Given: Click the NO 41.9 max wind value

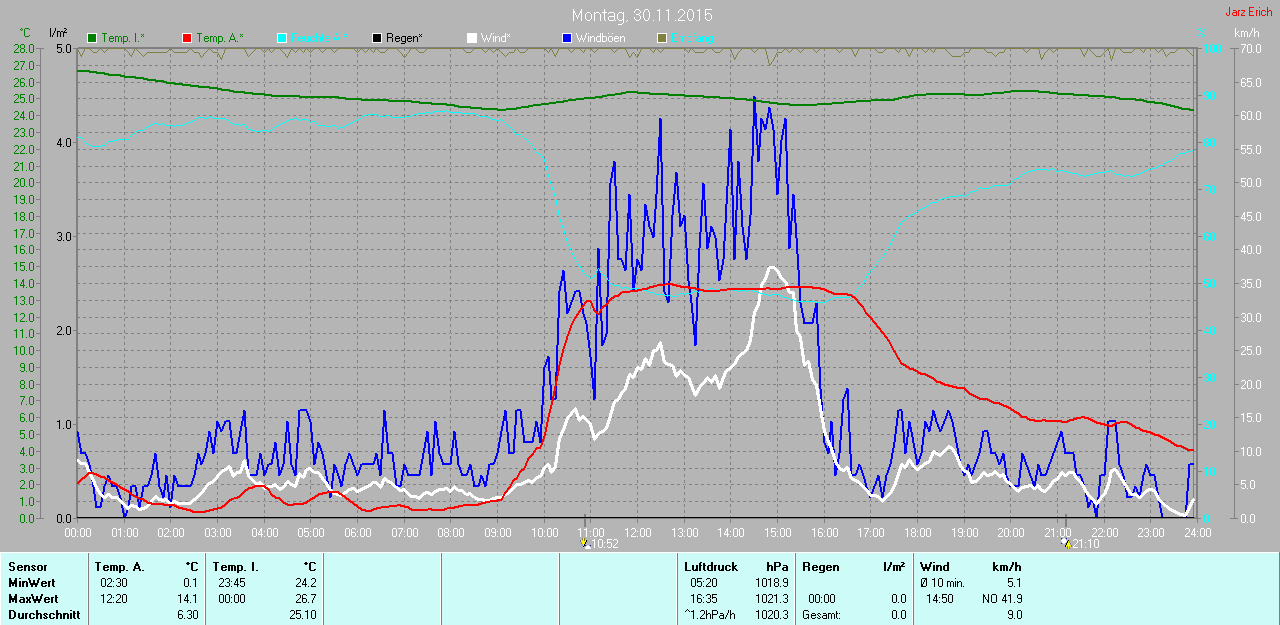Looking at the screenshot, I should (x=1003, y=599).
